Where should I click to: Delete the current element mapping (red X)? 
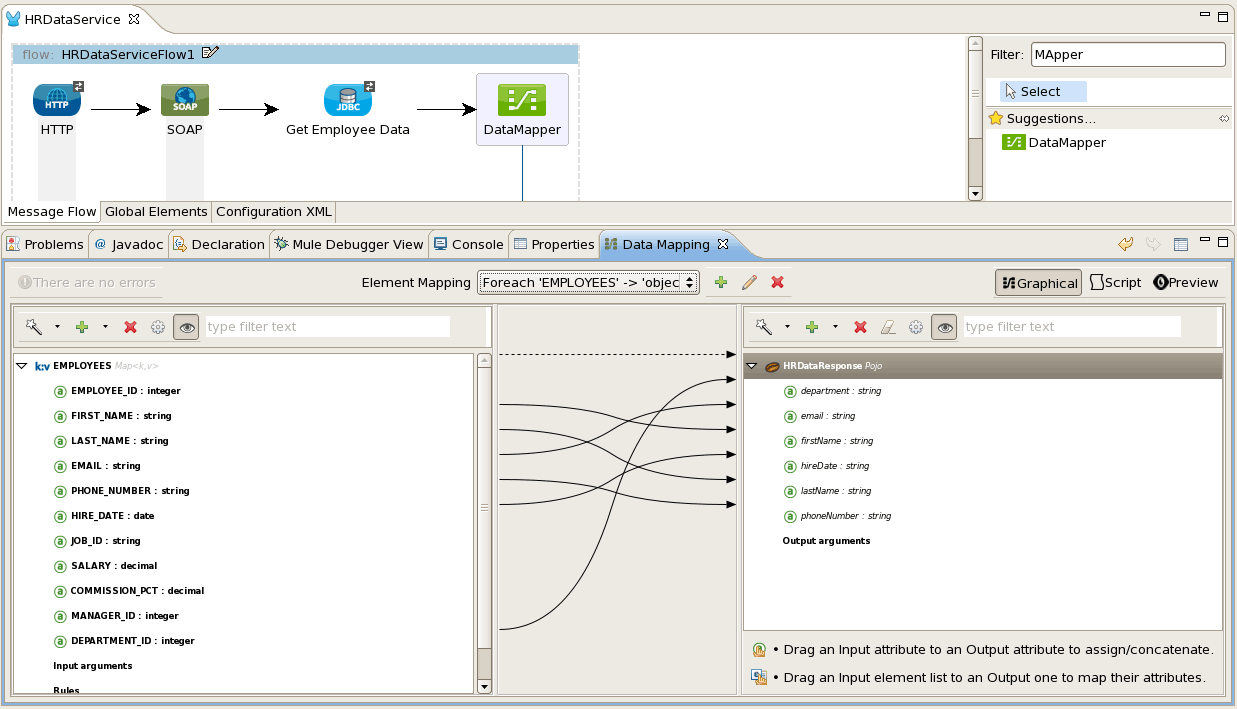click(777, 283)
